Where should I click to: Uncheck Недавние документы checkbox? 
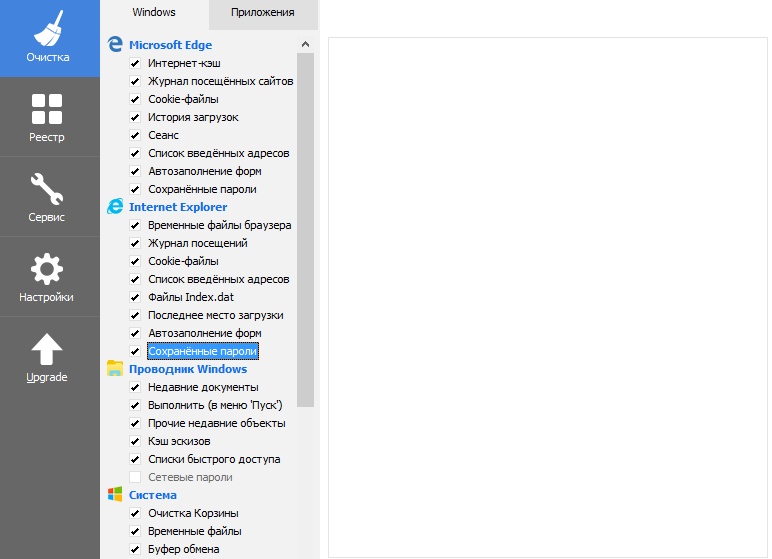pyautogui.click(x=135, y=387)
